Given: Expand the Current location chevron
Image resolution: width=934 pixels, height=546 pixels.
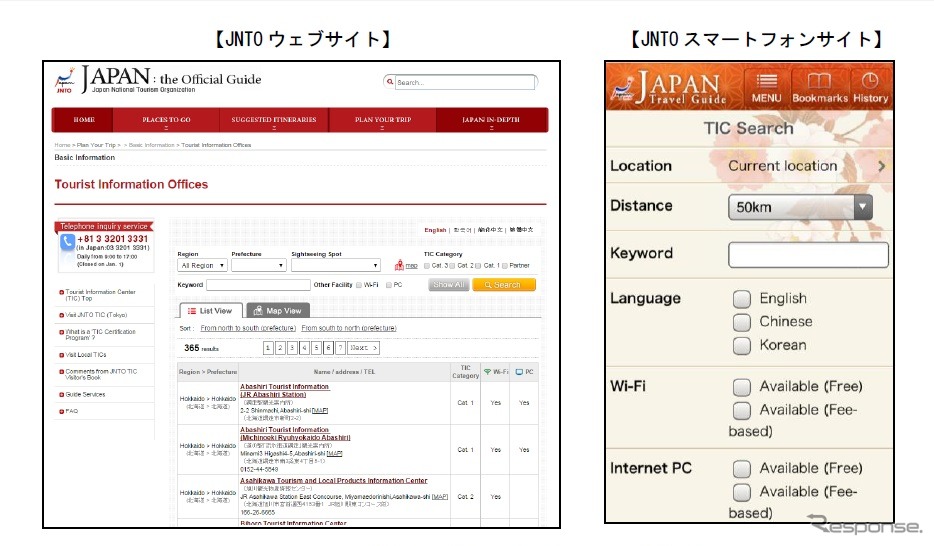Looking at the screenshot, I should point(882,166).
